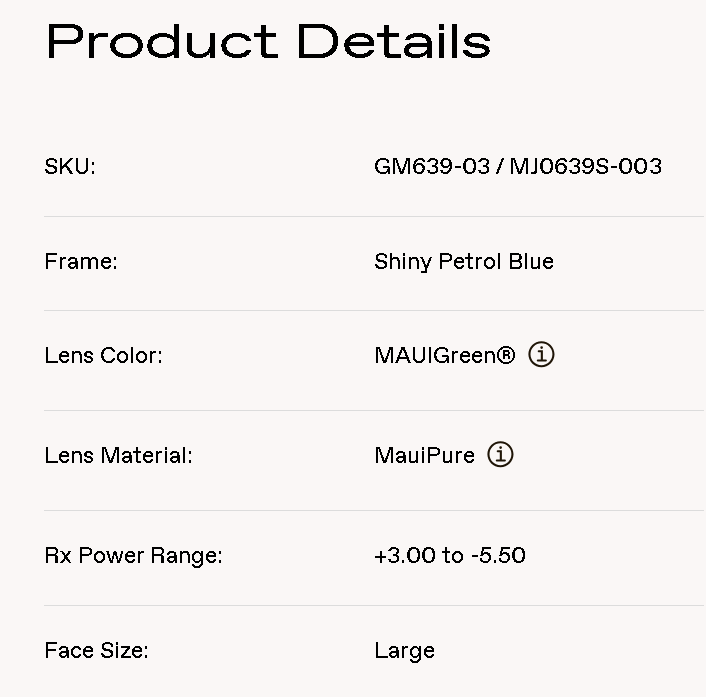Viewport: 706px width, 697px height.
Task: Click the Large face size value
Action: tap(404, 652)
